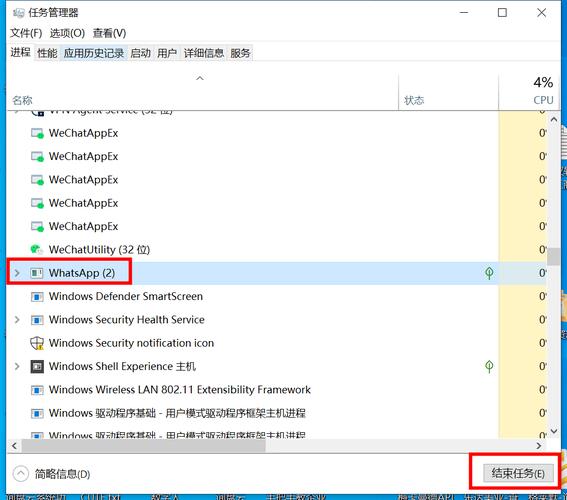This screenshot has width=567, height=500.
Task: Click the vertical scrollbar thumb
Action: click(554, 257)
